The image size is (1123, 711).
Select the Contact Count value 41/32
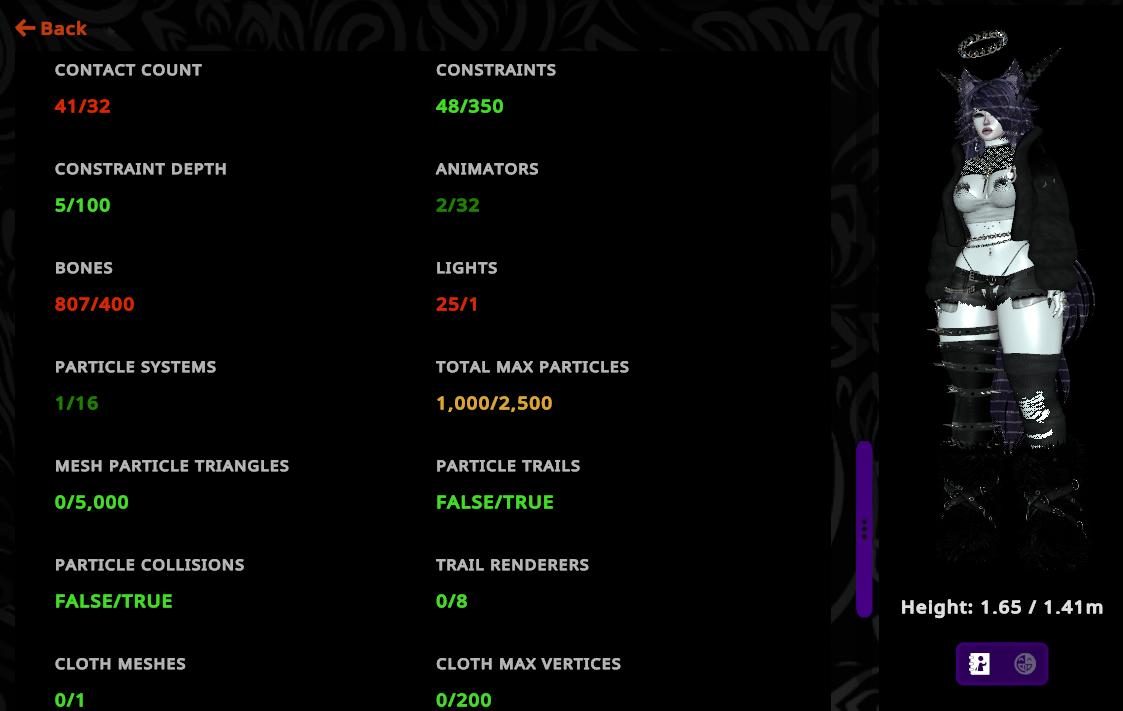pyautogui.click(x=82, y=106)
